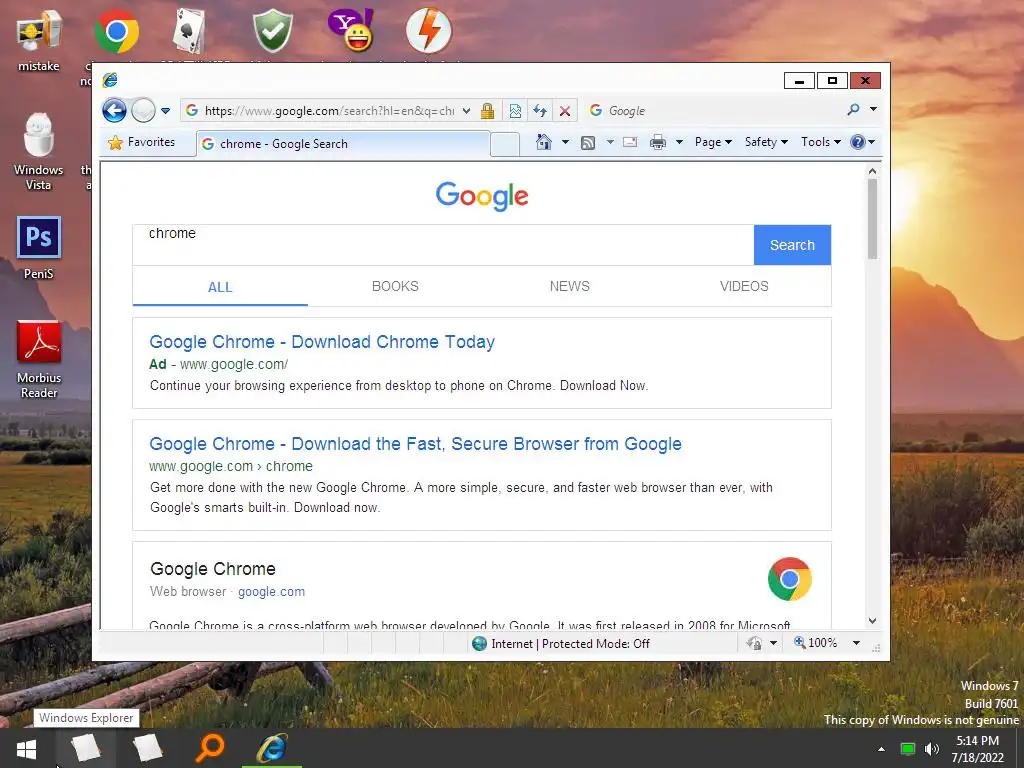Click the scrollbar down arrow
The height and width of the screenshot is (768, 1024).
[872, 621]
